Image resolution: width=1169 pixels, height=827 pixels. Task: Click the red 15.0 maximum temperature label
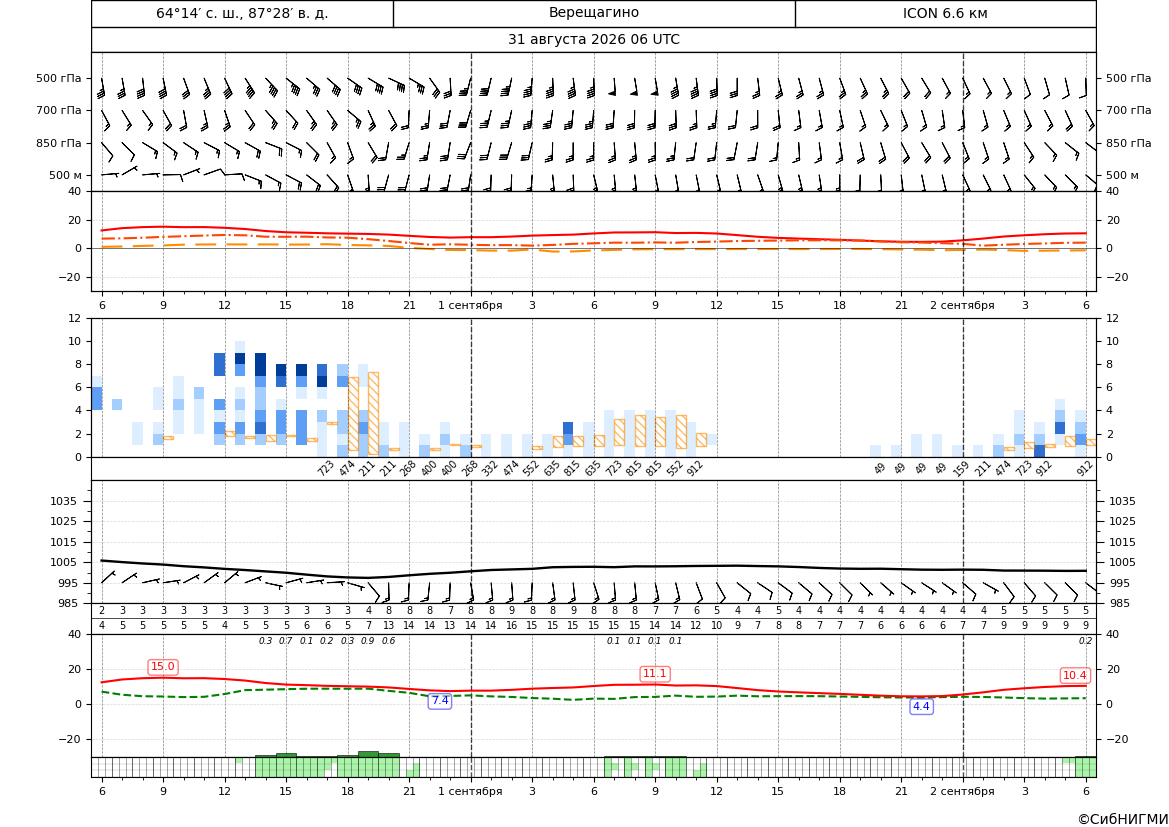(x=163, y=667)
